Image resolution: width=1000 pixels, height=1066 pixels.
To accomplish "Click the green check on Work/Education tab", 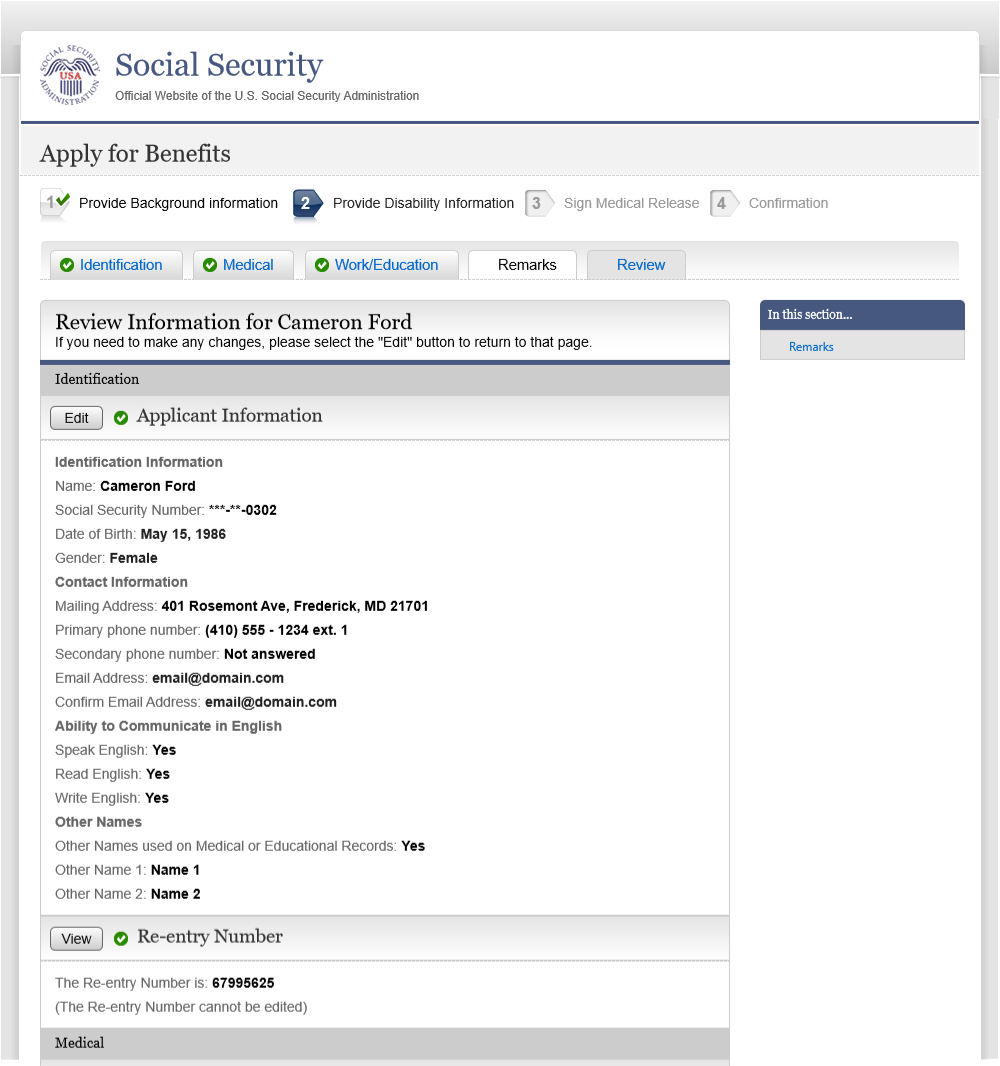I will pyautogui.click(x=322, y=265).
